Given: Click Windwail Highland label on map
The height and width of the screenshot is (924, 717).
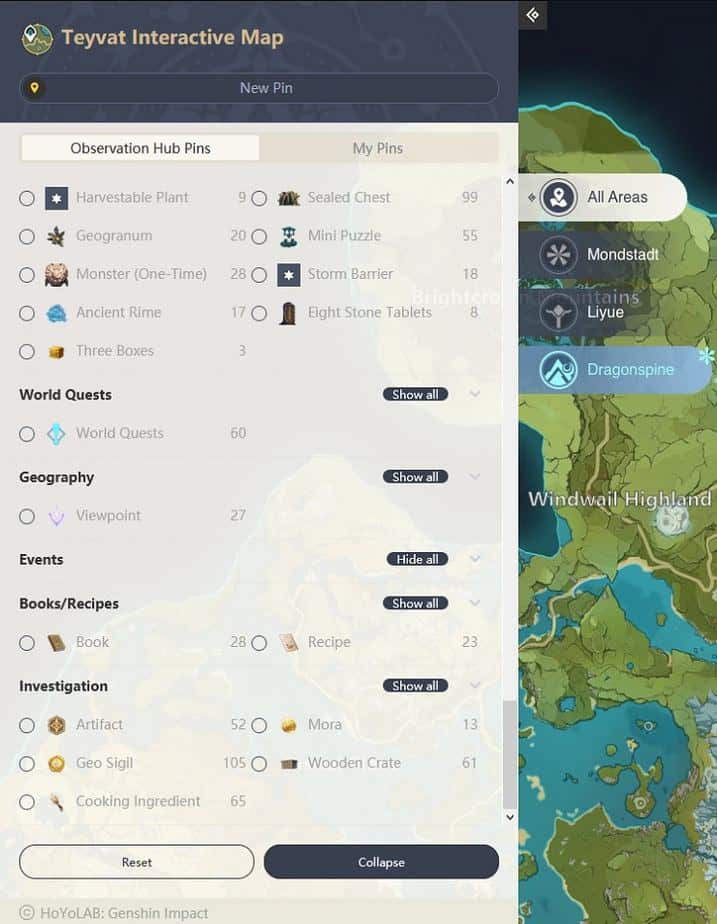Looking at the screenshot, I should click(x=620, y=499).
